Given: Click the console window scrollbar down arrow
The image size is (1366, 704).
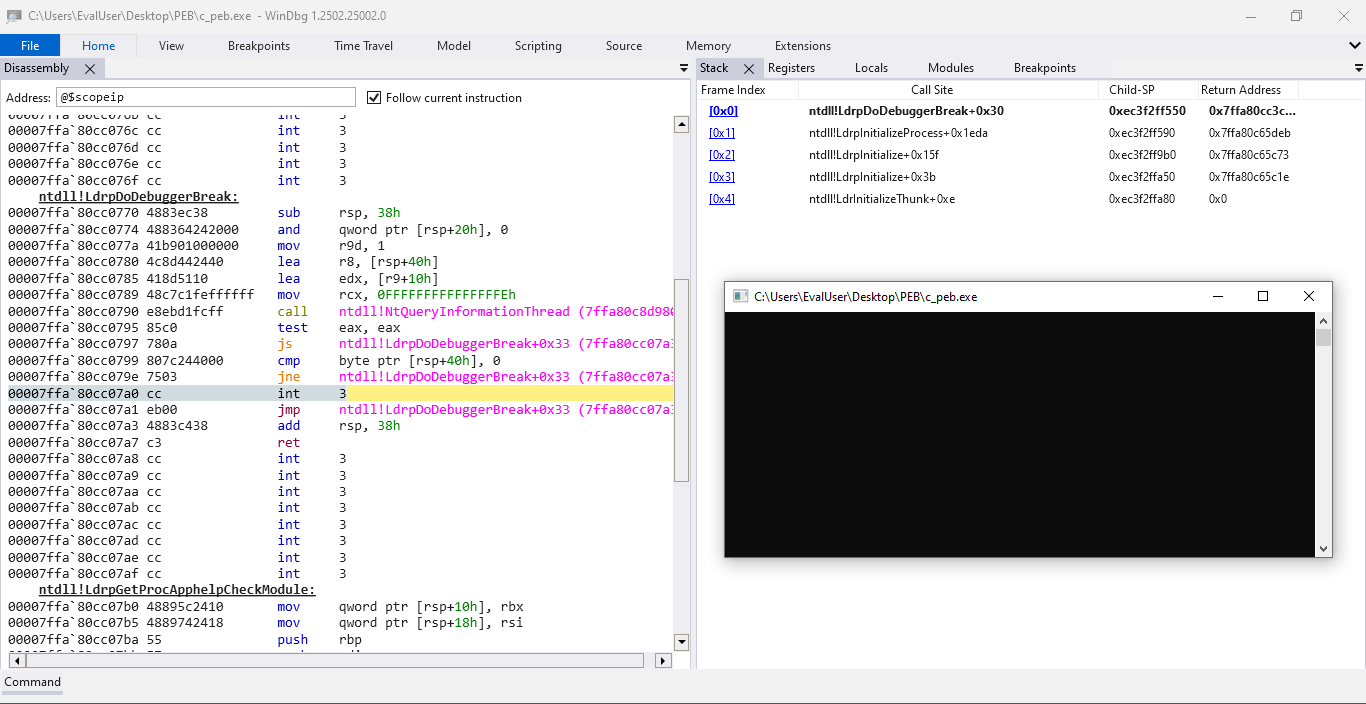Looking at the screenshot, I should (1324, 549).
